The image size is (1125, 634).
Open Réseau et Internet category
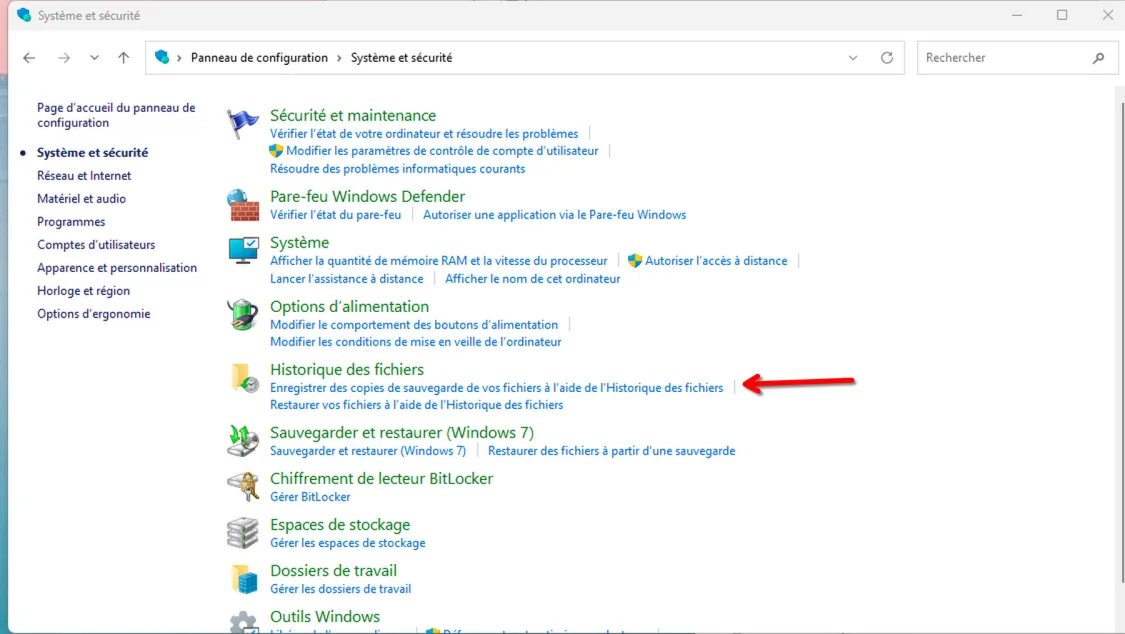coord(84,176)
